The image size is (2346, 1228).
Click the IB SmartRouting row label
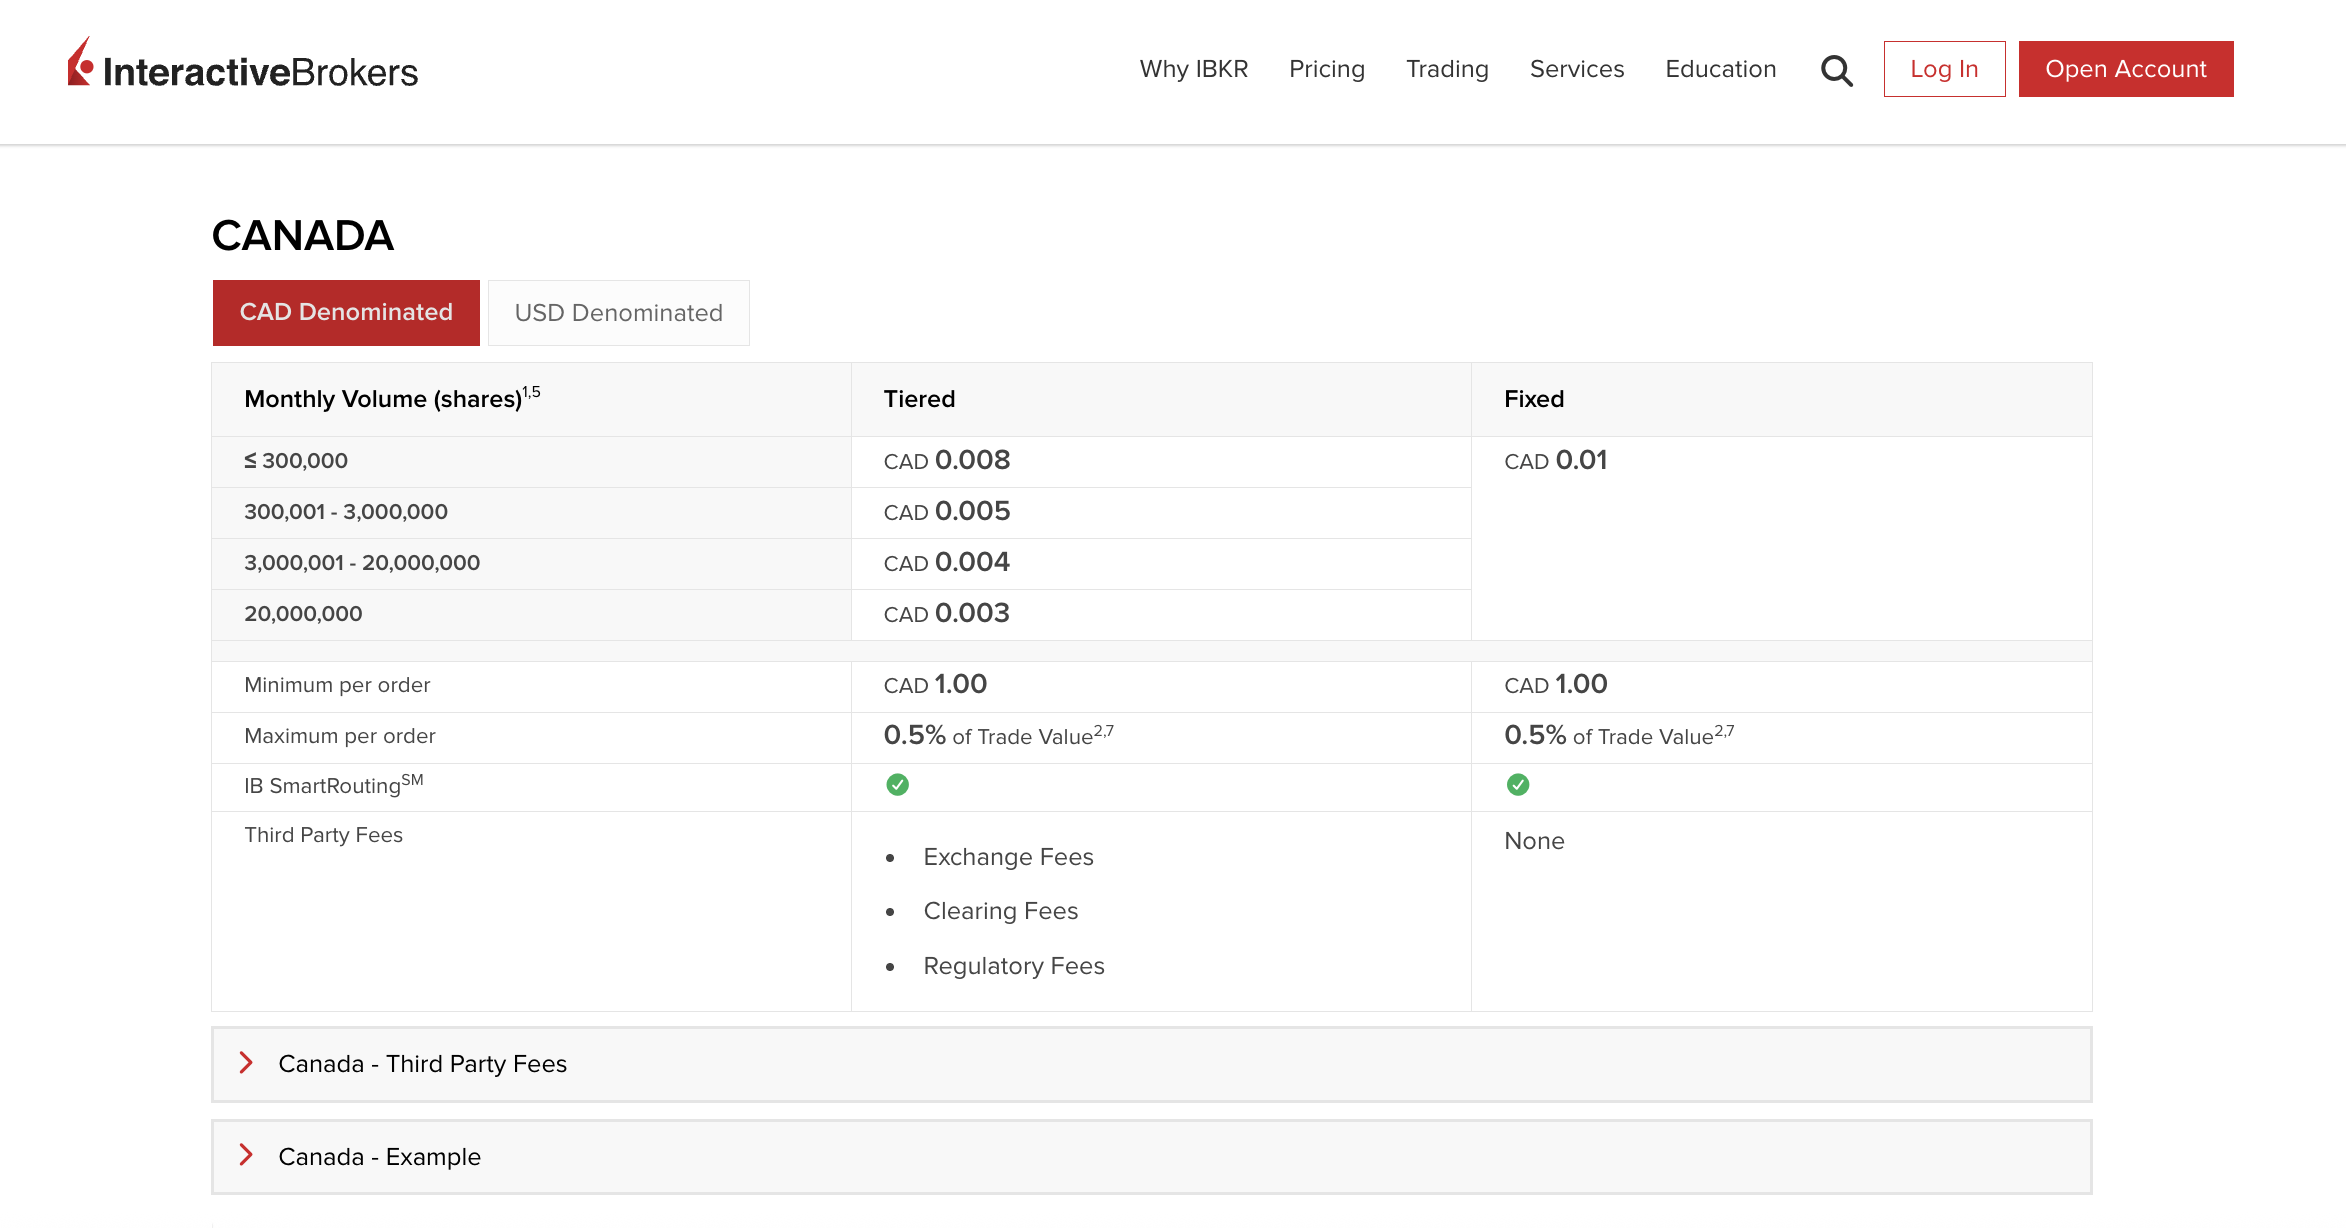click(x=334, y=785)
